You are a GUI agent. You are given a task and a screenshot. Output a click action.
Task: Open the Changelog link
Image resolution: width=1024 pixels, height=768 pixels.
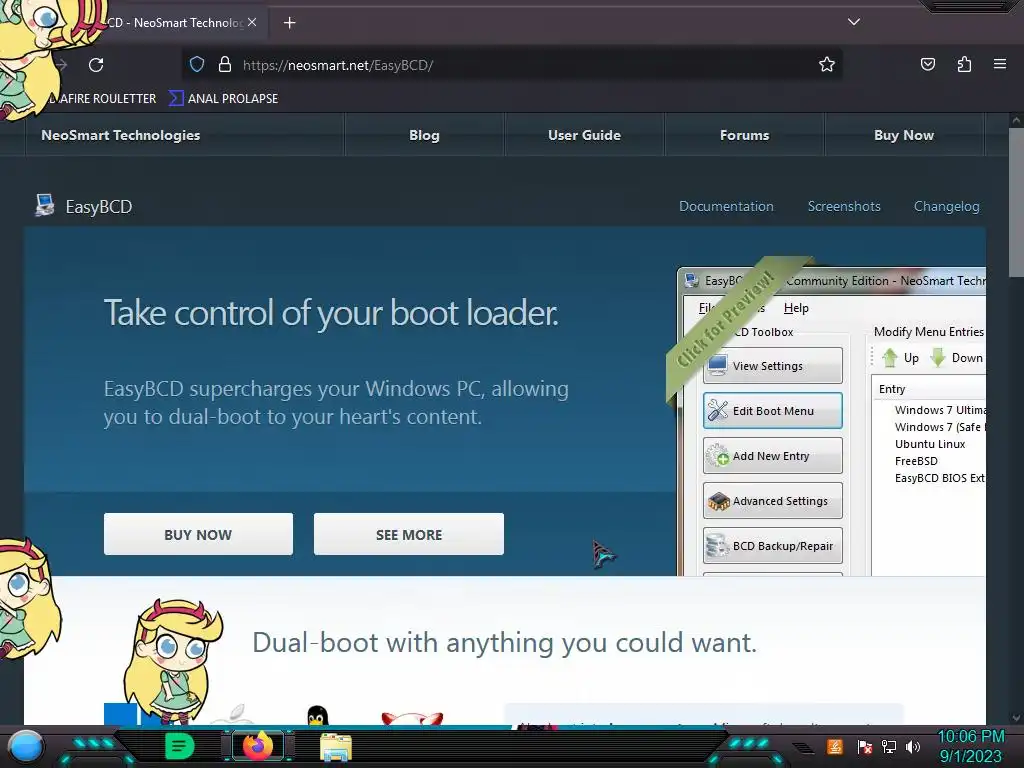[x=946, y=206]
